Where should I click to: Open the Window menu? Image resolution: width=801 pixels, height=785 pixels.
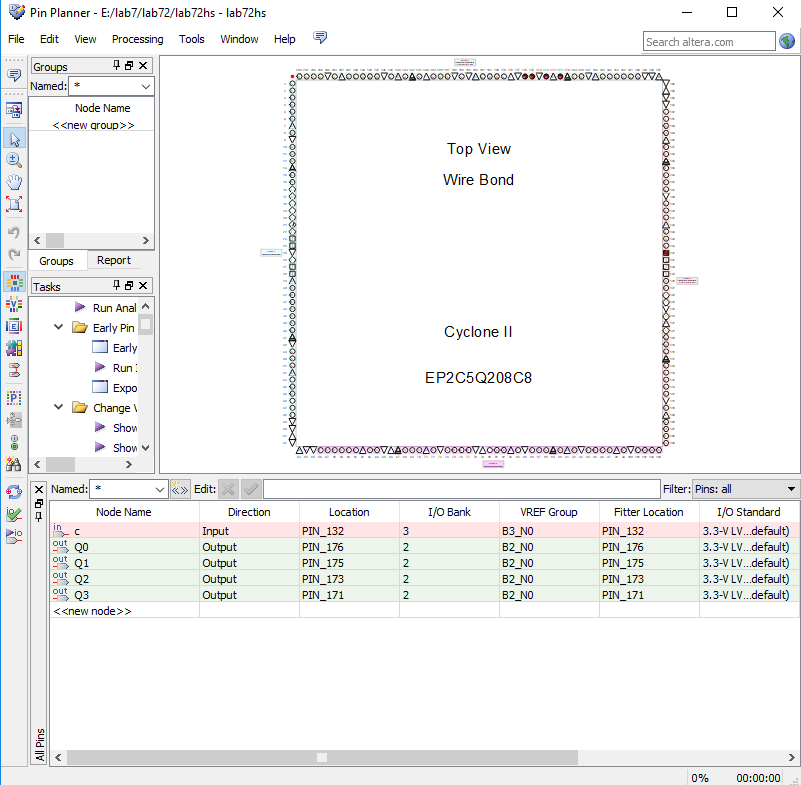coord(239,39)
